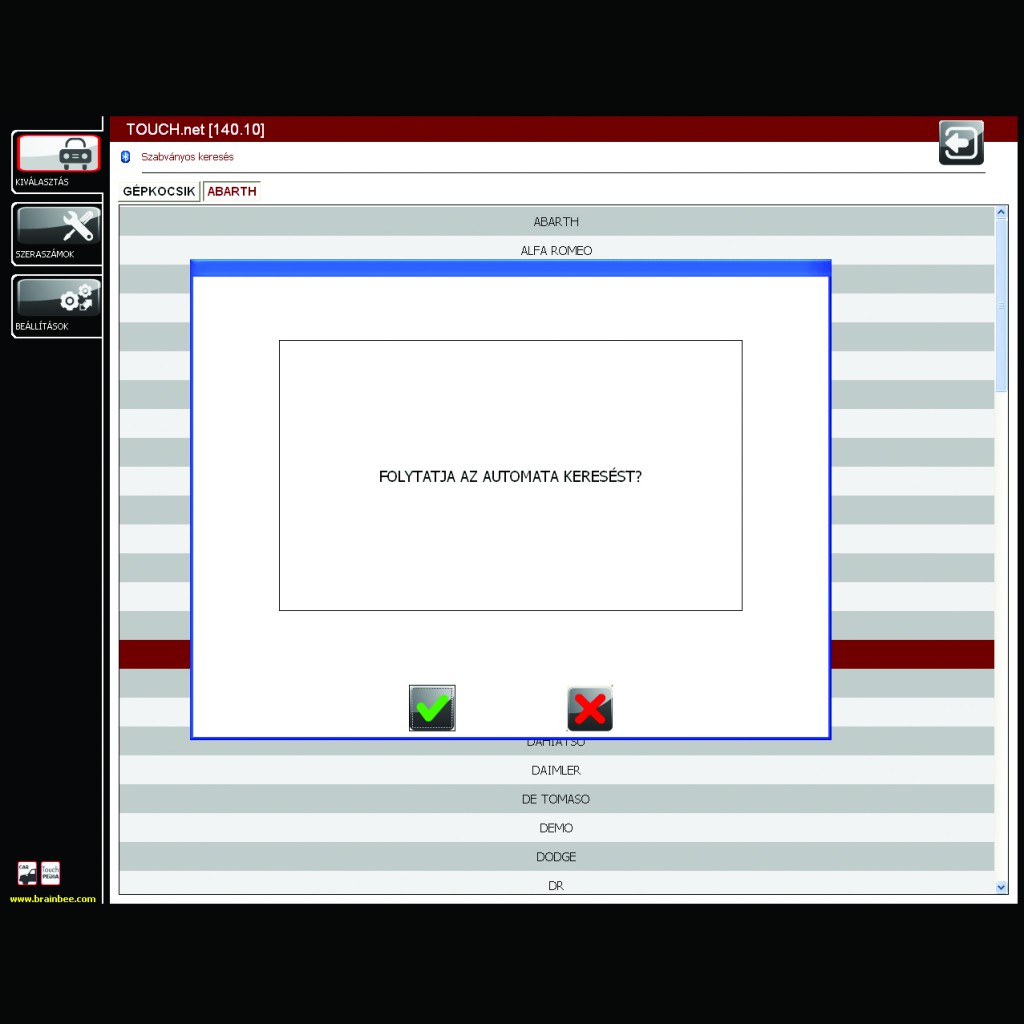Switch to the ABARTH tab
This screenshot has height=1024, width=1024.
tap(232, 191)
